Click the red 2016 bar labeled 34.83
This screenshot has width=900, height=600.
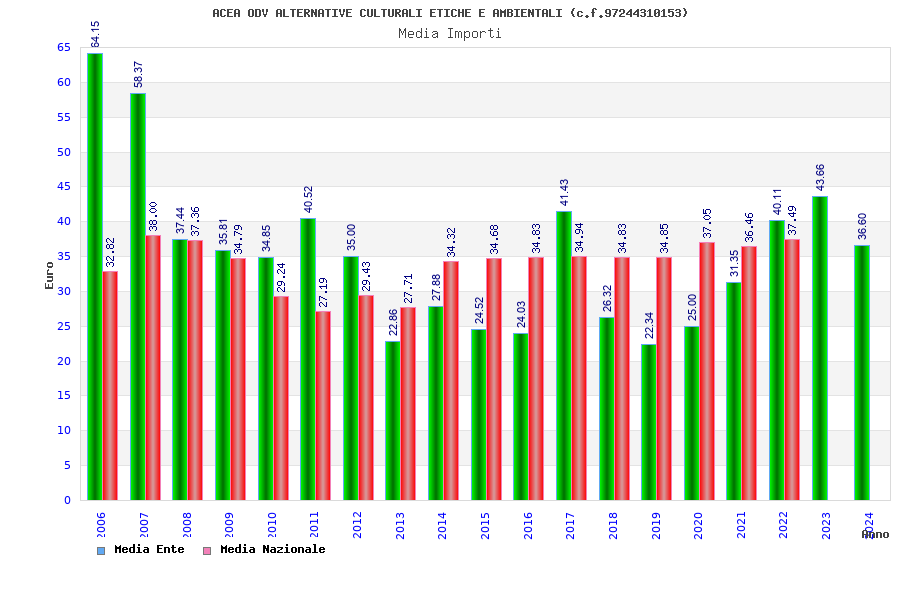[536, 378]
